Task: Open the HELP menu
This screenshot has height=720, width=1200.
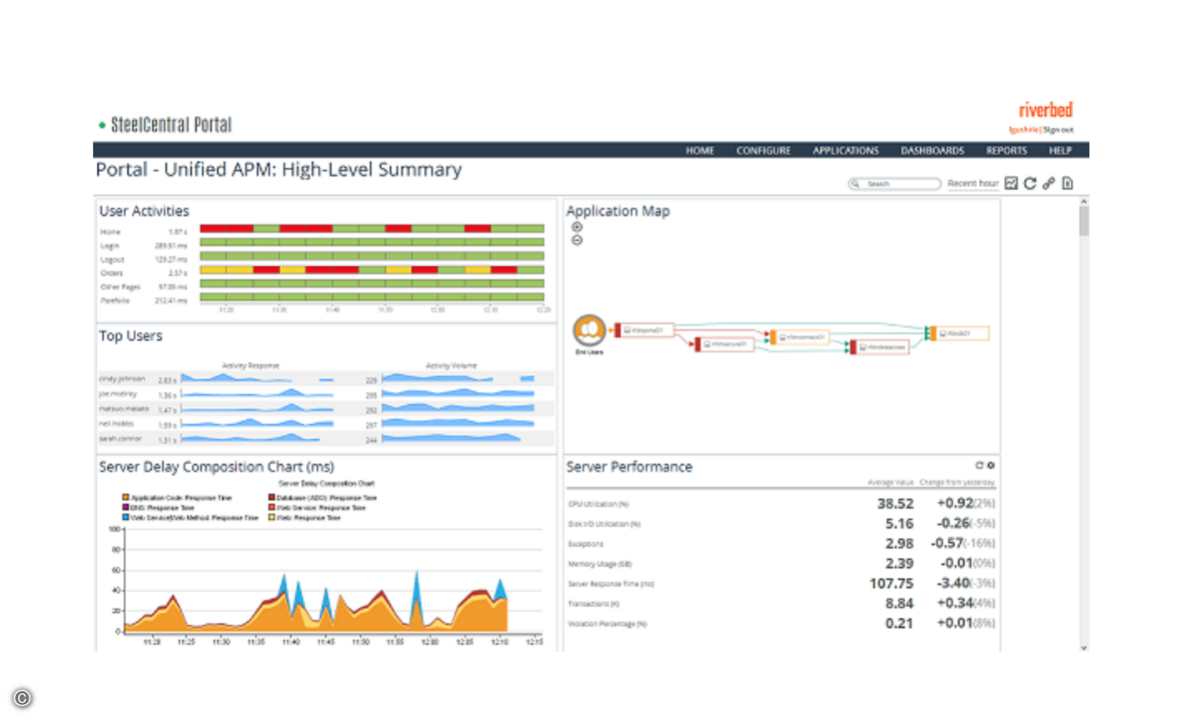Action: tap(1060, 151)
